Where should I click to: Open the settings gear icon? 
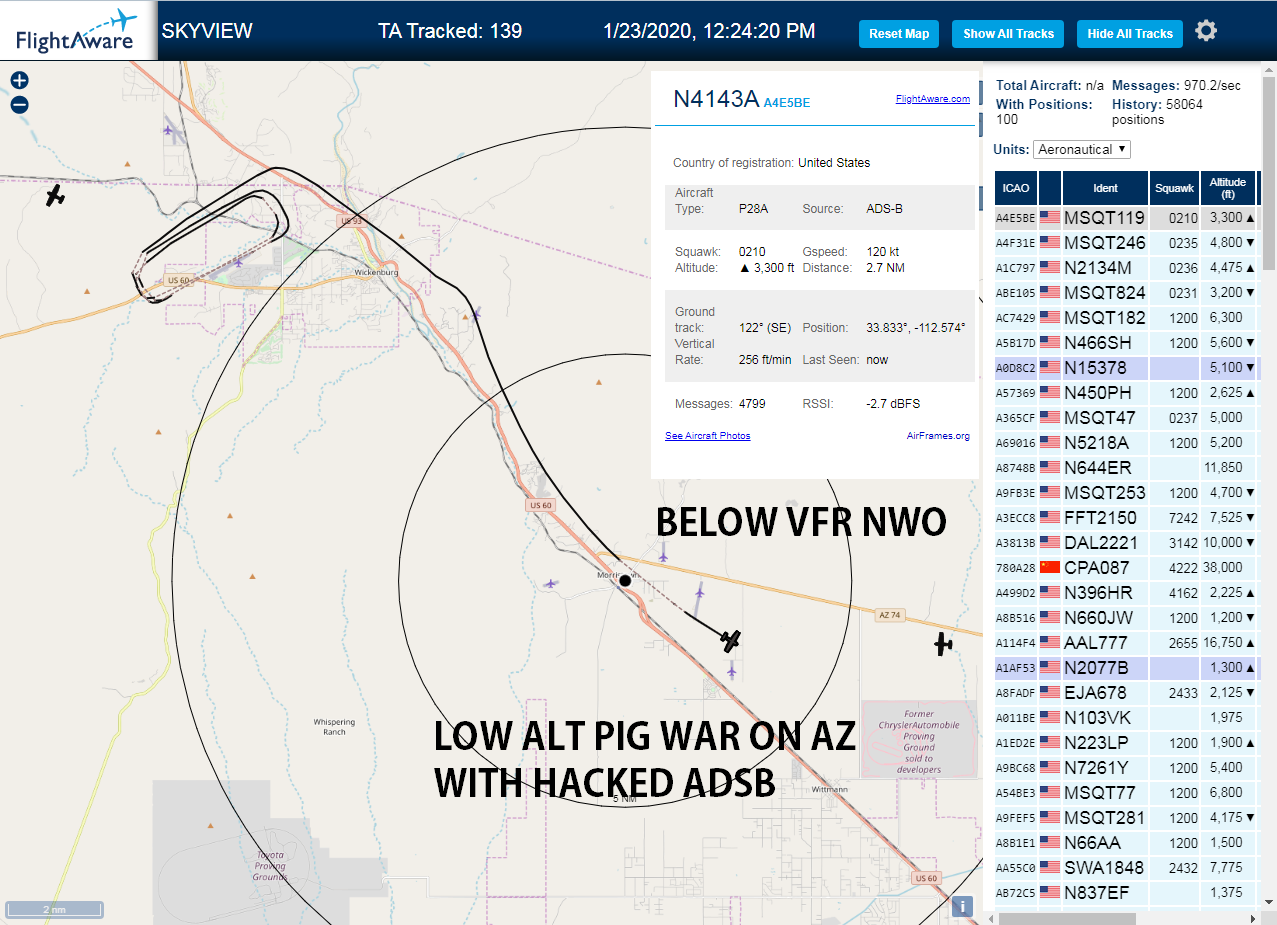[x=1206, y=31]
